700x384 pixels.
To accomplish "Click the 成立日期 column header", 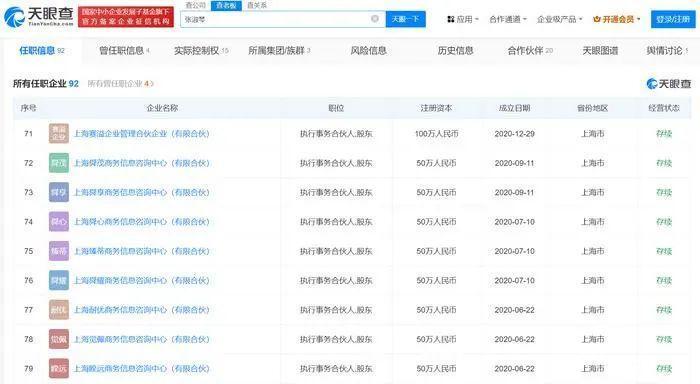I will pos(514,108).
